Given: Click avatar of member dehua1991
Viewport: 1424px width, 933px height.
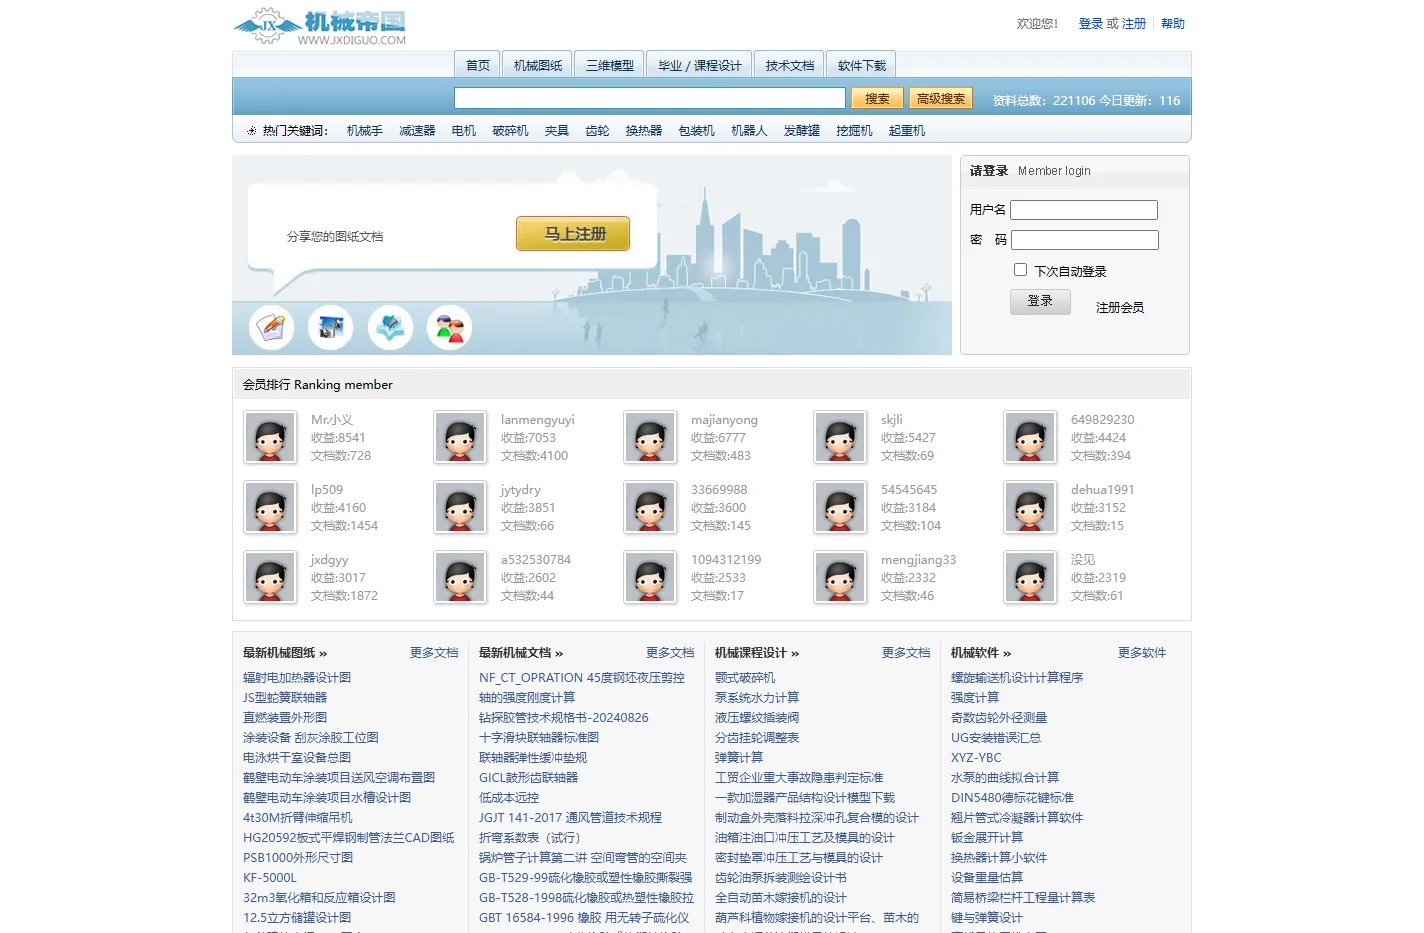Looking at the screenshot, I should point(1030,507).
